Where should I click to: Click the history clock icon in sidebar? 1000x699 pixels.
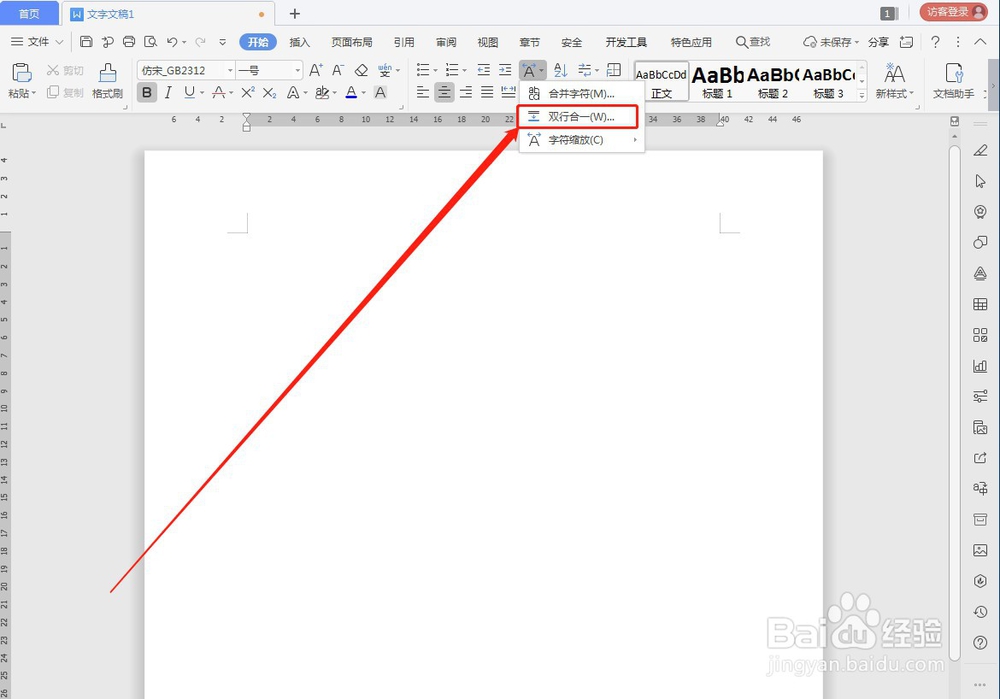click(980, 612)
